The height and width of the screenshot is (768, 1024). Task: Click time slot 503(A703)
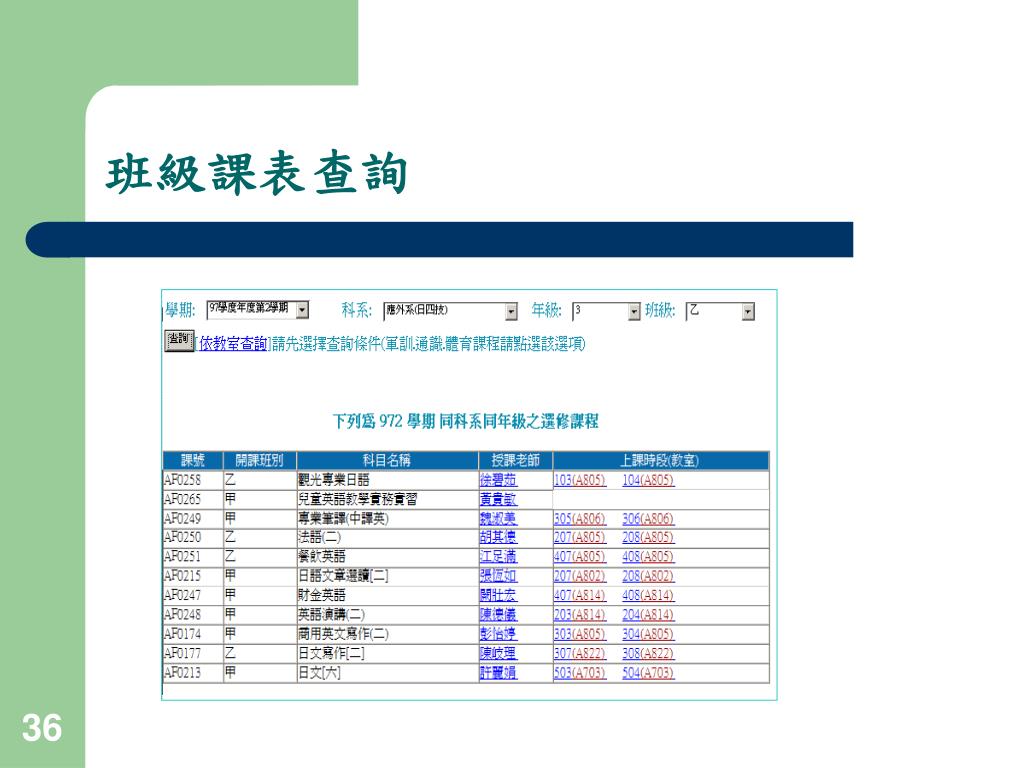coord(580,673)
